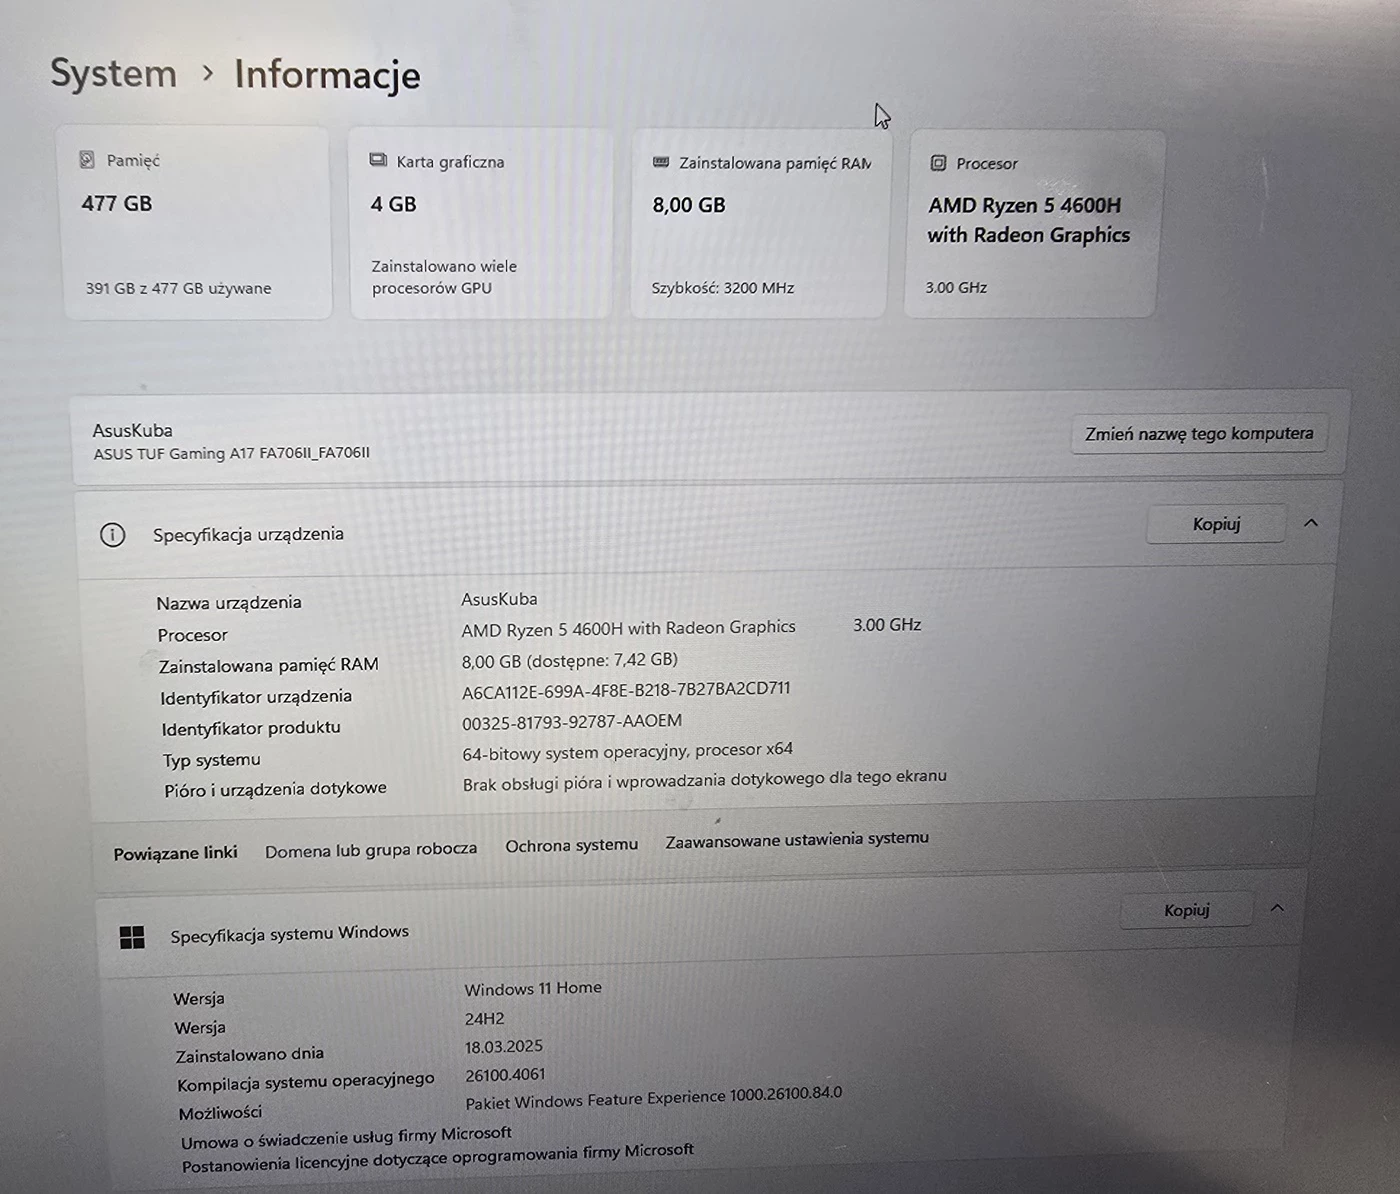Copy device specs with Kopiuj button
The width and height of the screenshot is (1400, 1194).
click(1216, 524)
